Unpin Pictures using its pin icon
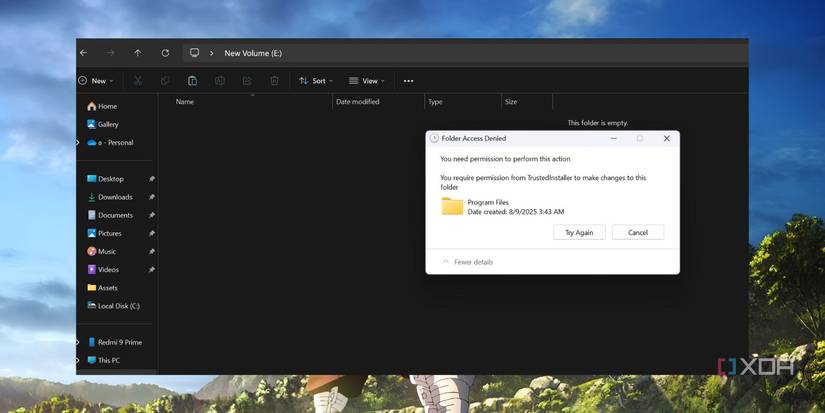This screenshot has width=825, height=413. tap(152, 233)
